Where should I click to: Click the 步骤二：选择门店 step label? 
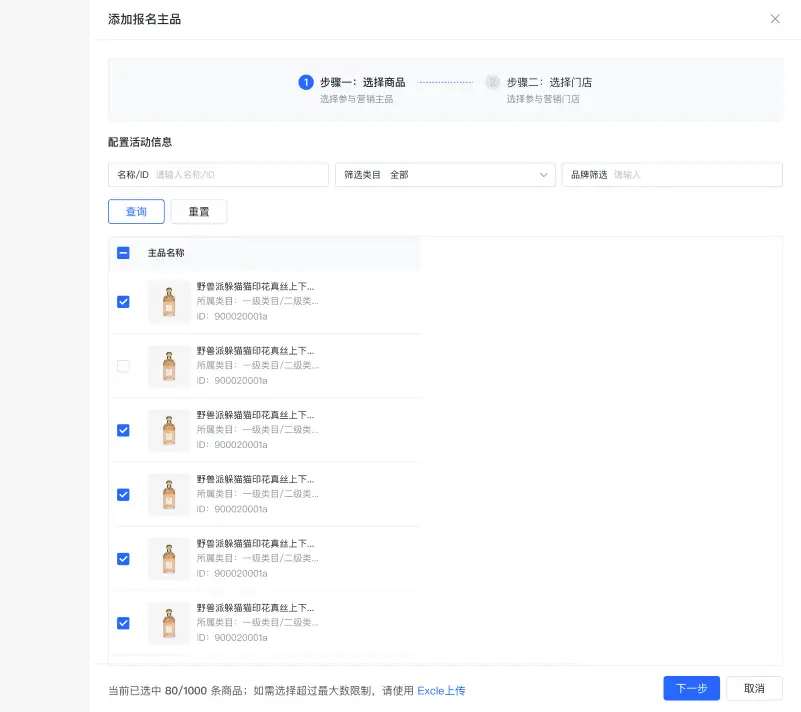549,82
